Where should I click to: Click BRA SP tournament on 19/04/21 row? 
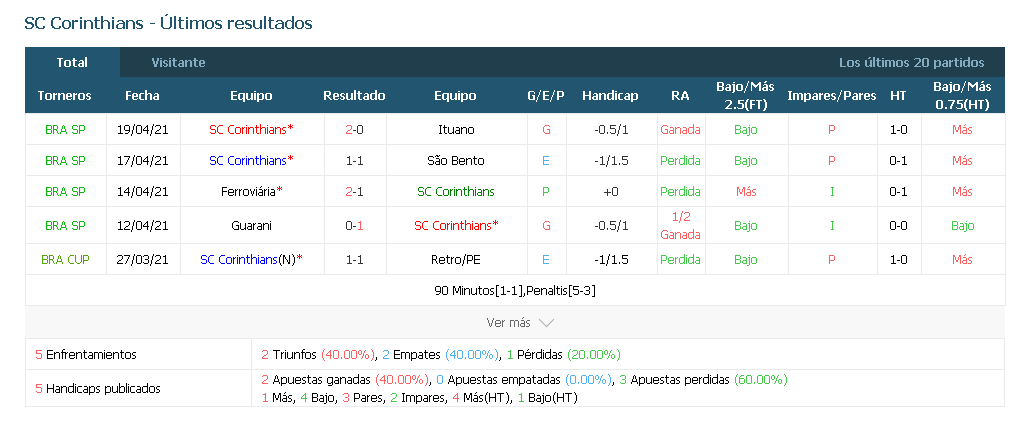coord(65,129)
